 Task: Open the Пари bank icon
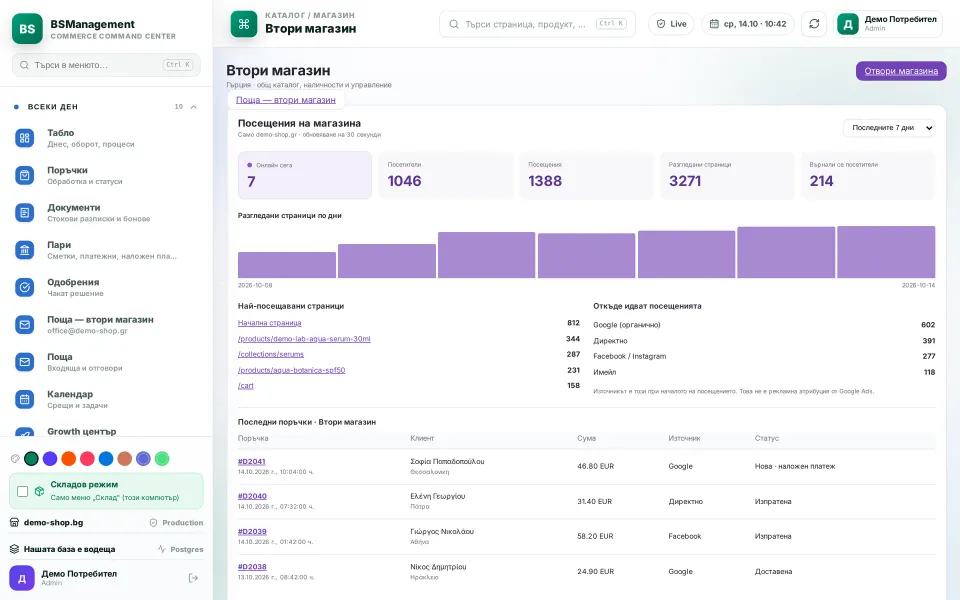click(24, 250)
